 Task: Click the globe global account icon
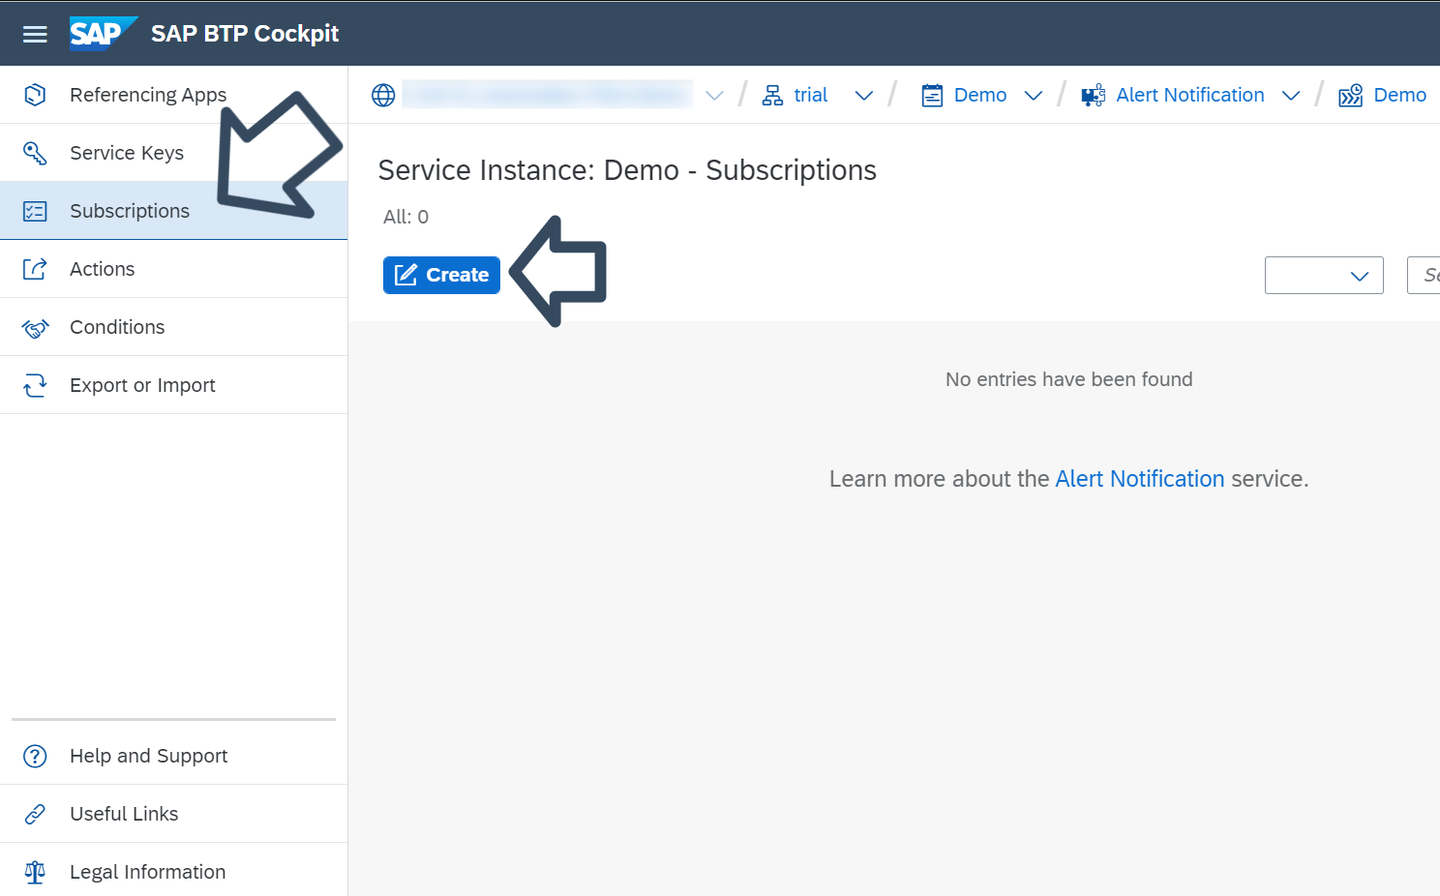383,95
